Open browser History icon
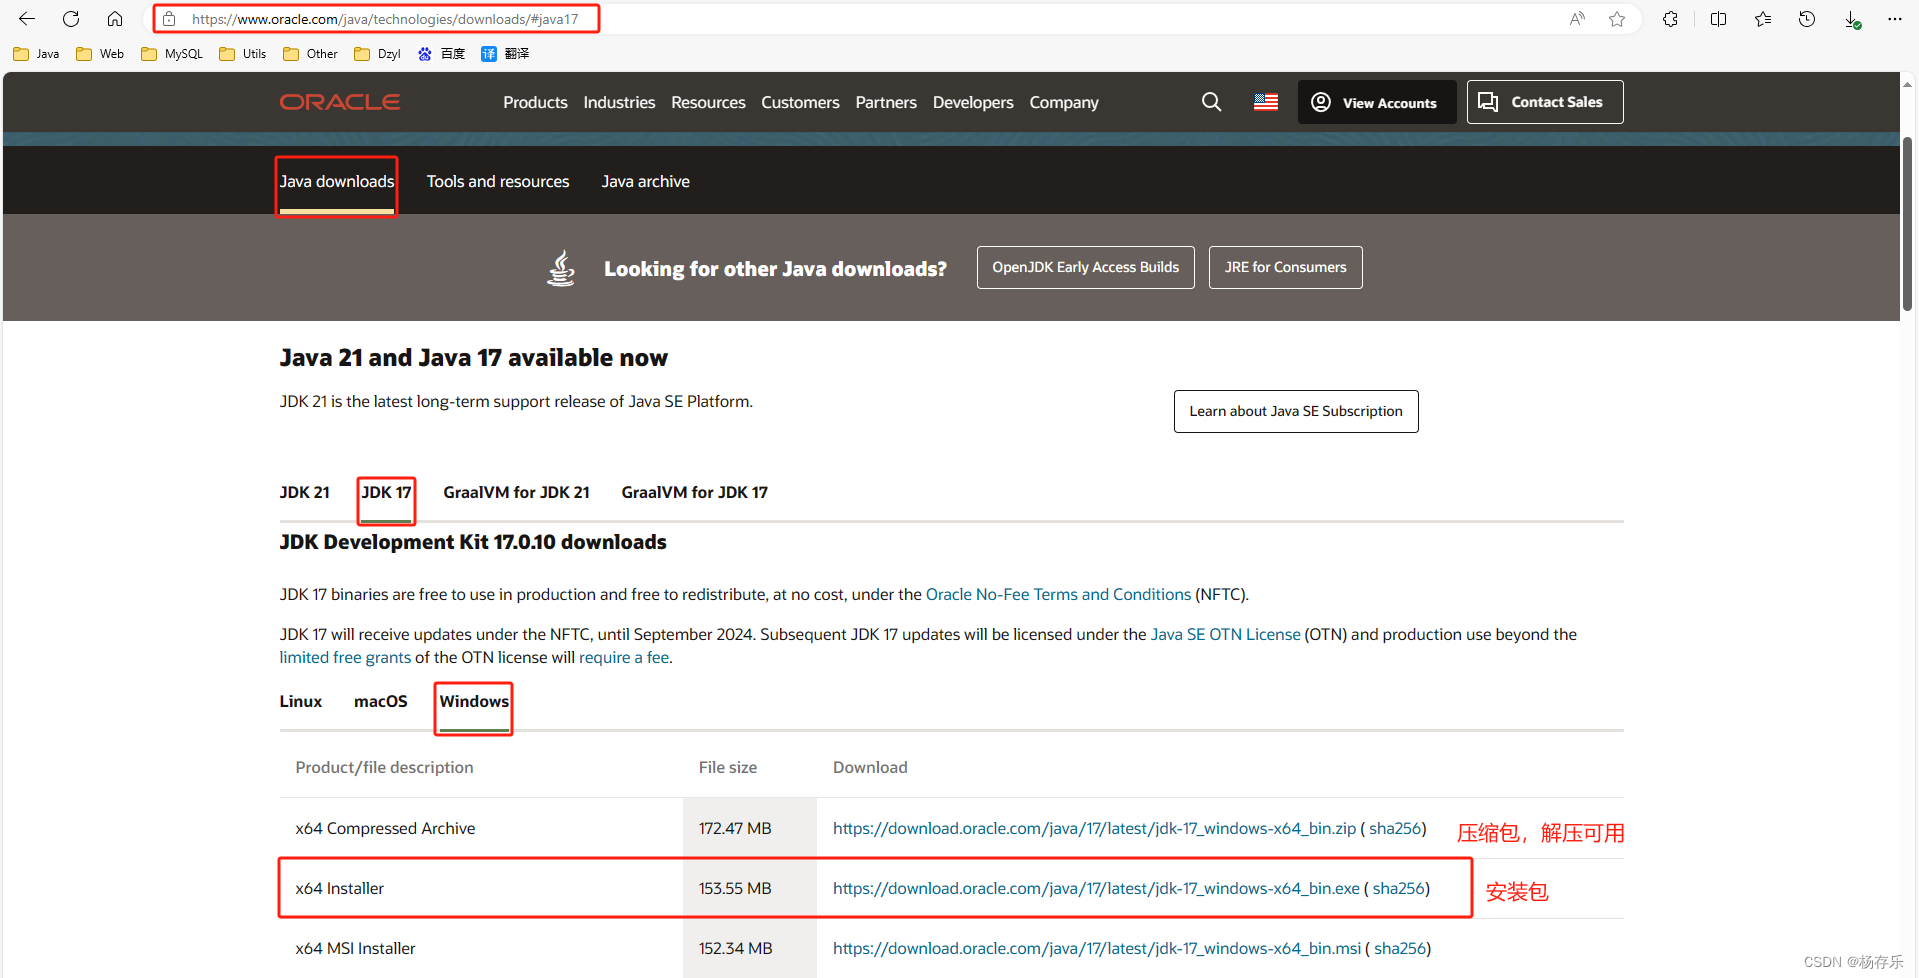The height and width of the screenshot is (978, 1919). (x=1807, y=19)
